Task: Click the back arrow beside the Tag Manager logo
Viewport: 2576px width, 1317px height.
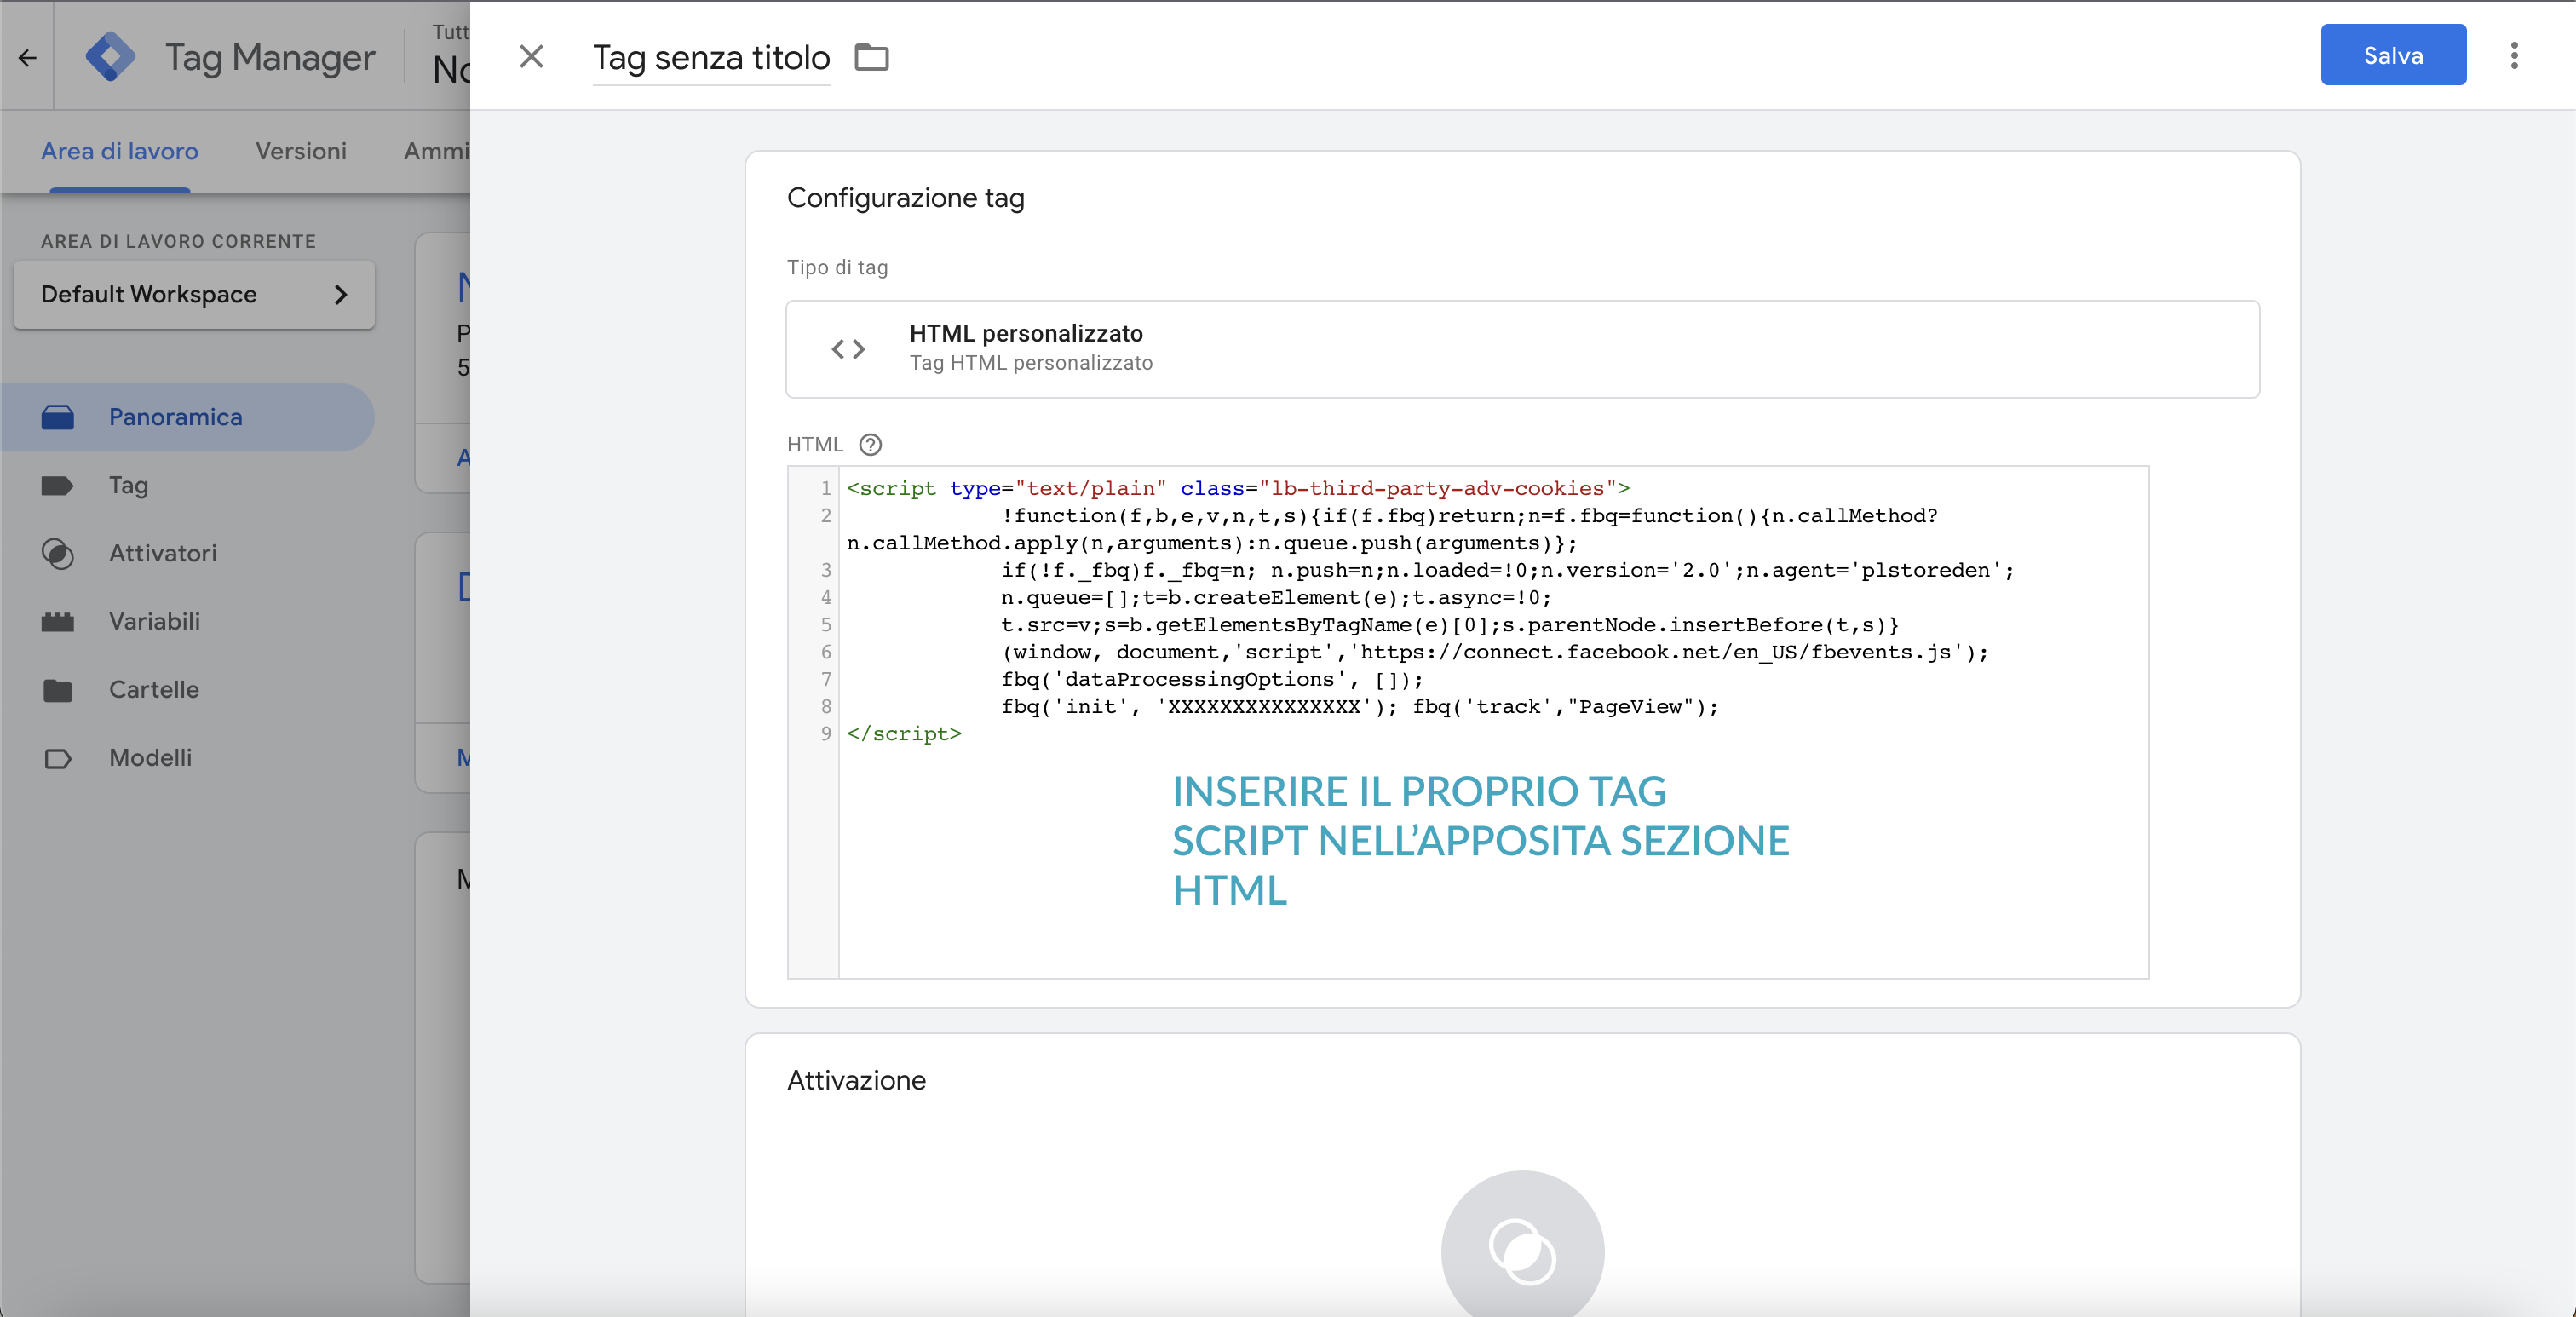Action: pyautogui.click(x=27, y=58)
